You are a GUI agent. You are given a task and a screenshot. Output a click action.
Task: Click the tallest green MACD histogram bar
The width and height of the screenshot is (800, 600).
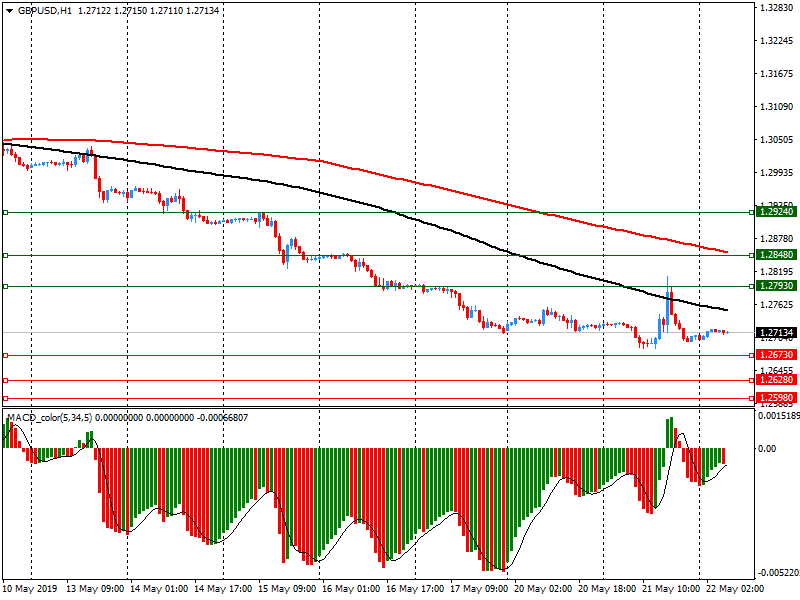pos(671,433)
